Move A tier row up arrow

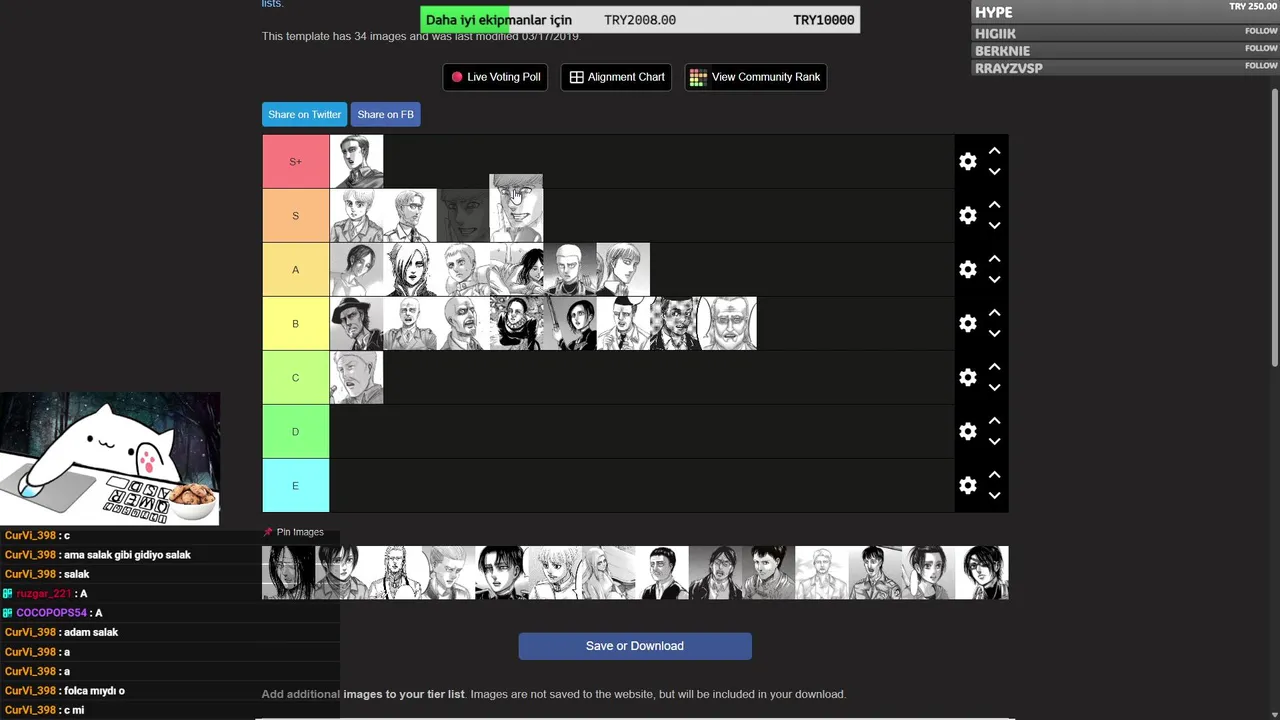click(994, 259)
